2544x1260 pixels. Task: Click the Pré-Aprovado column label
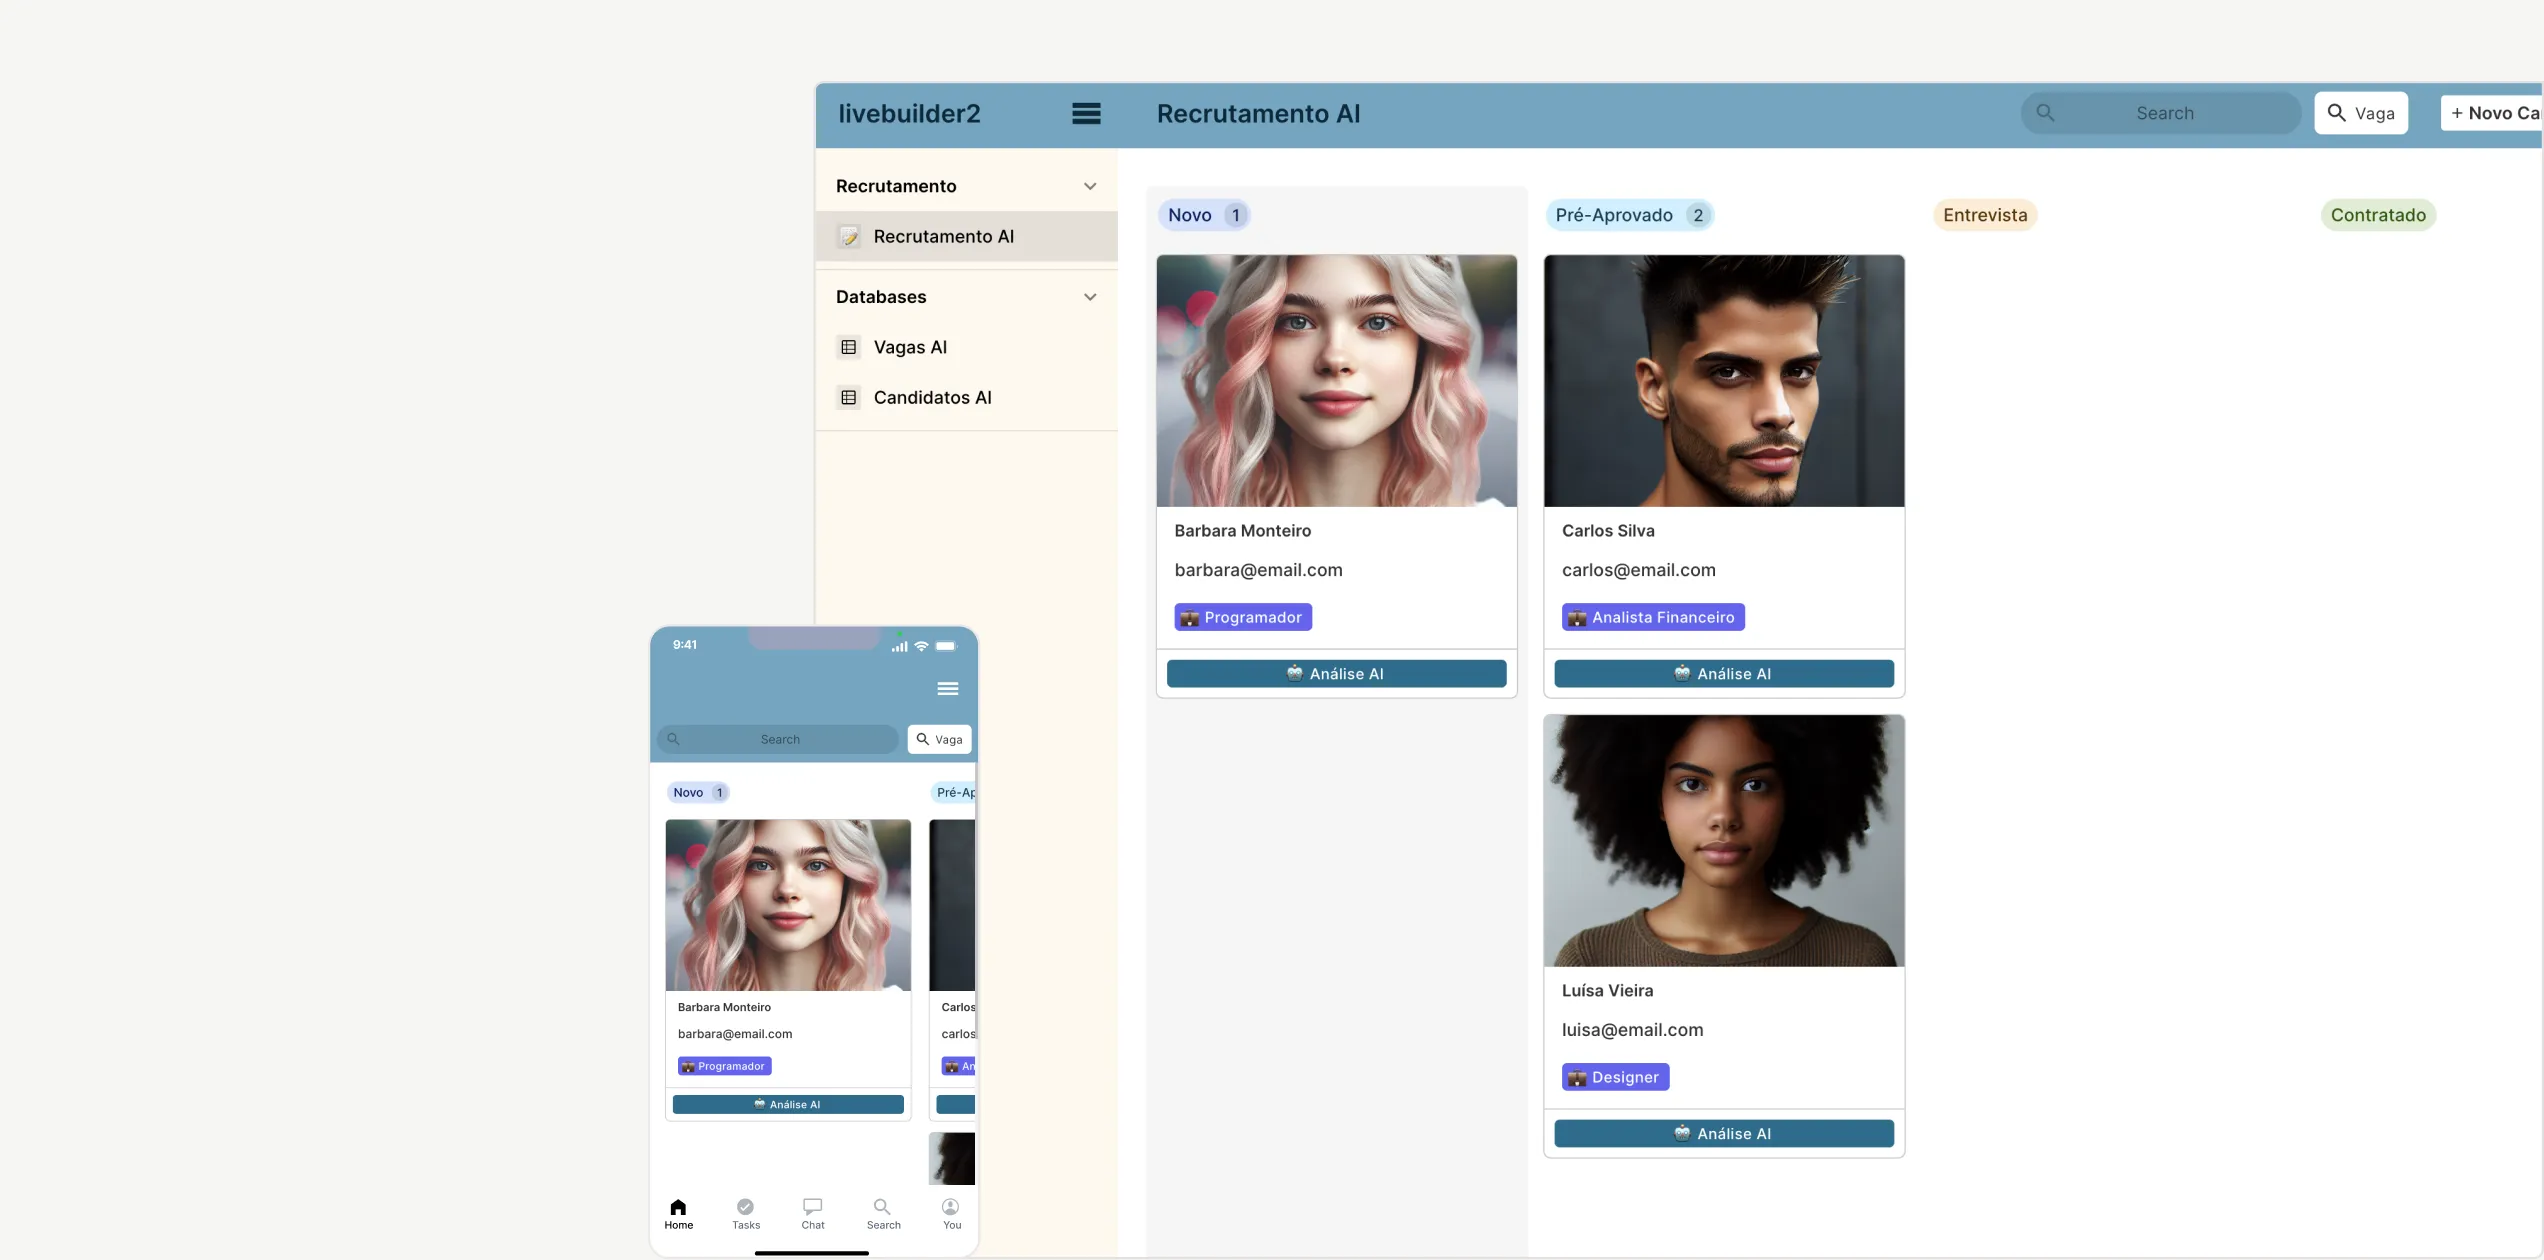coord(1613,215)
